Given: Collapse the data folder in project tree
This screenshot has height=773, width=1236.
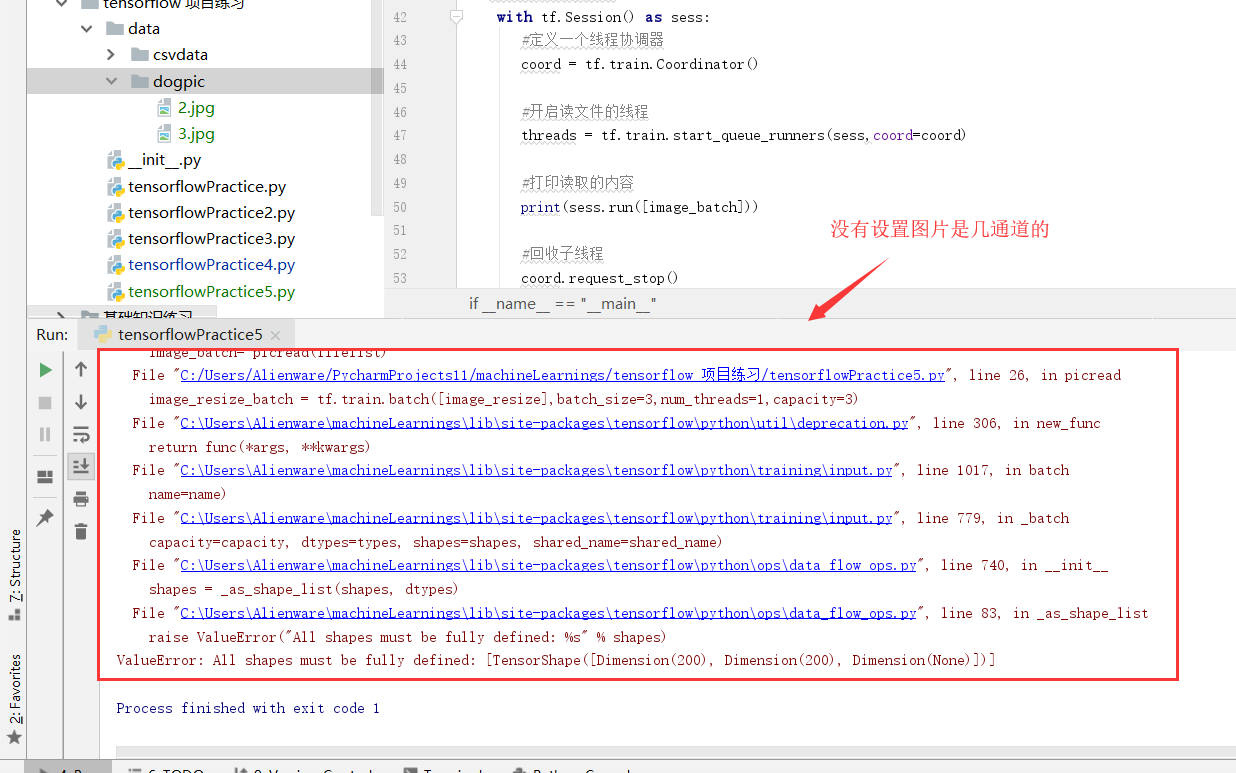Looking at the screenshot, I should tap(87, 29).
